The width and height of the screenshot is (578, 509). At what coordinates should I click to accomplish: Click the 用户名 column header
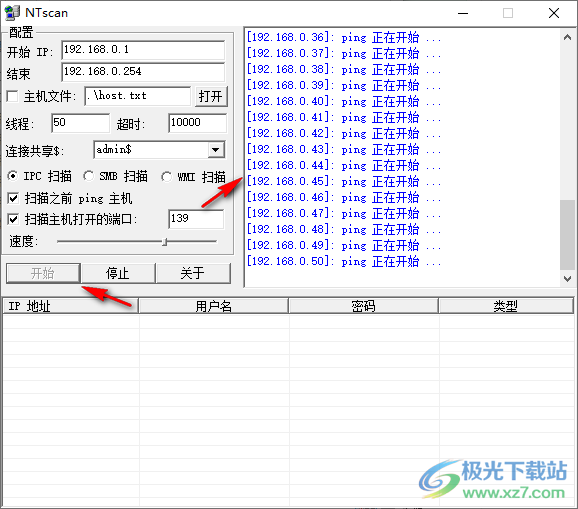point(214,306)
